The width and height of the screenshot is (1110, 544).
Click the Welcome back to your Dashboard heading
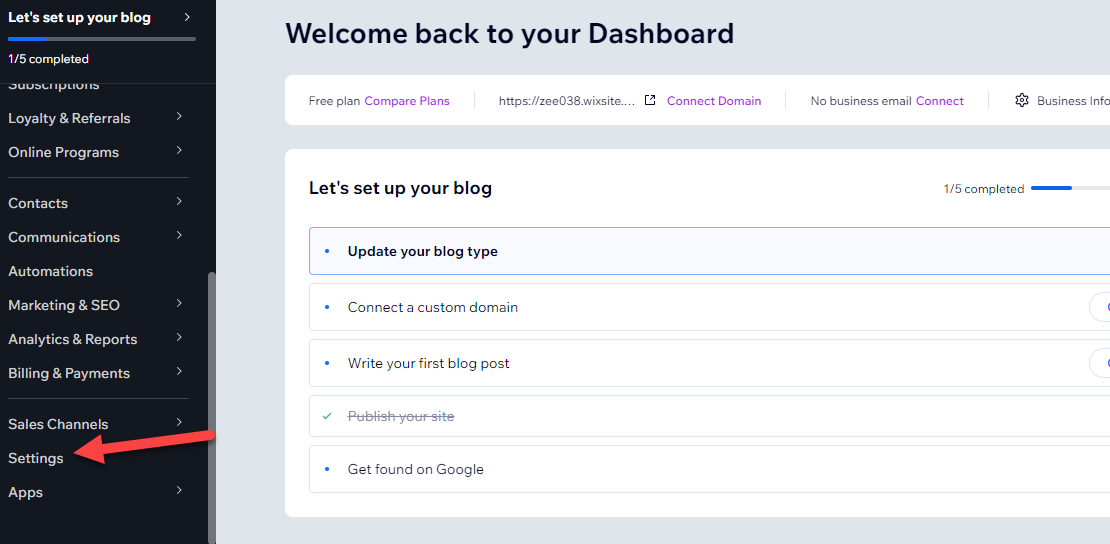click(510, 33)
